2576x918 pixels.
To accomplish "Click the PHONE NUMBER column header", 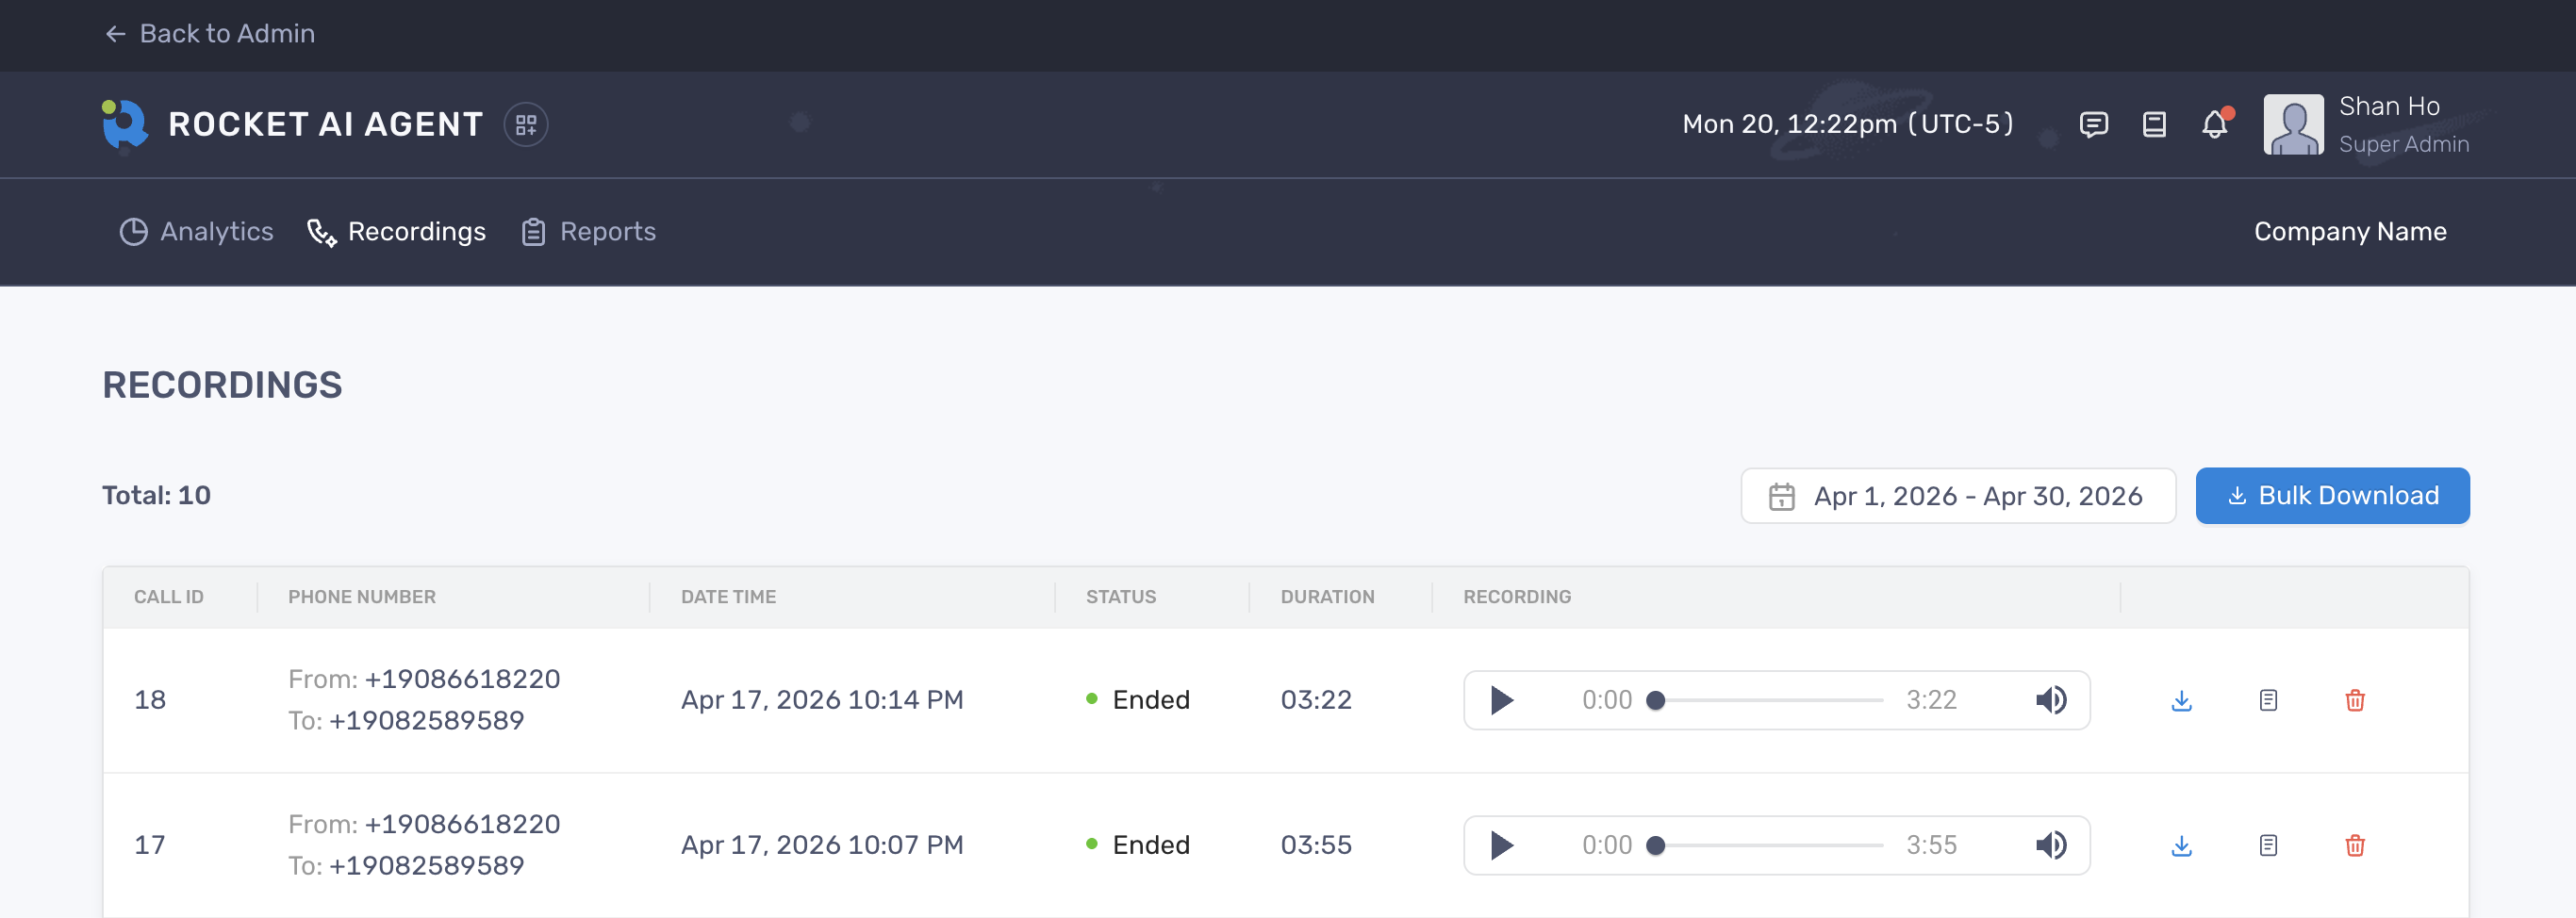I will click(362, 597).
